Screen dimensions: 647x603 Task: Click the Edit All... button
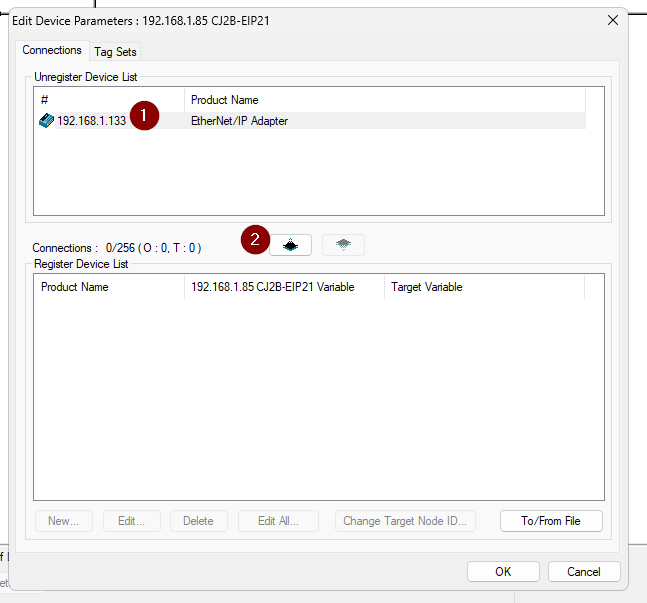[x=278, y=521]
